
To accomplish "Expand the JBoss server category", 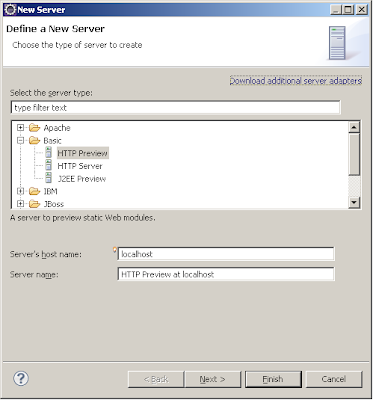I will [x=21, y=204].
